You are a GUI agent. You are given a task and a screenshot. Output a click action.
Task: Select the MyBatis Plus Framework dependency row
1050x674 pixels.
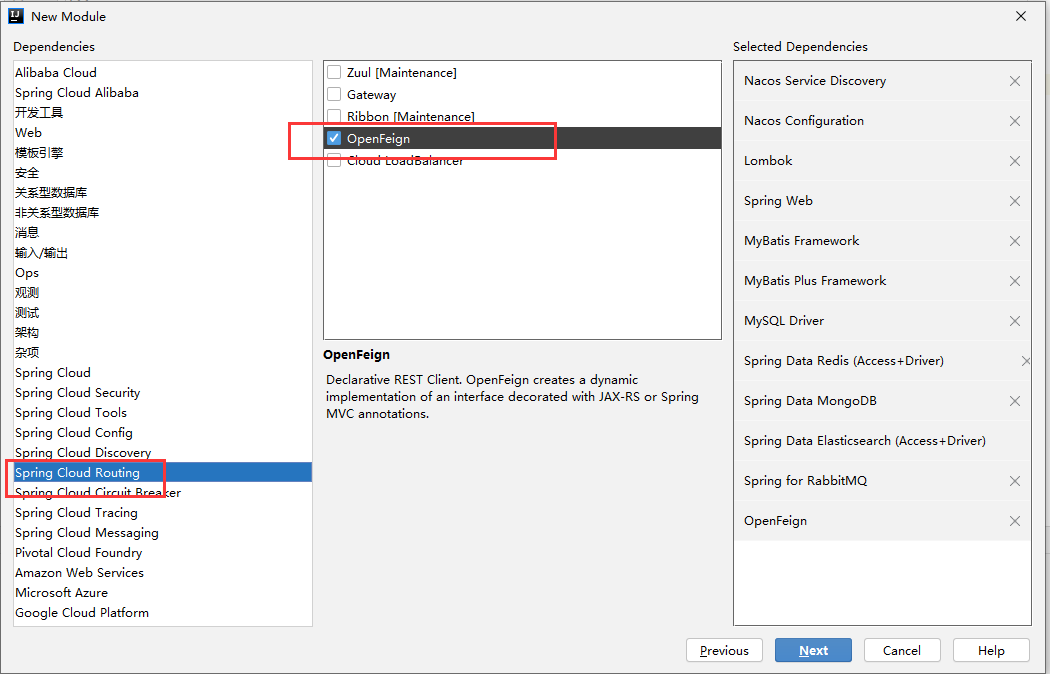[882, 281]
